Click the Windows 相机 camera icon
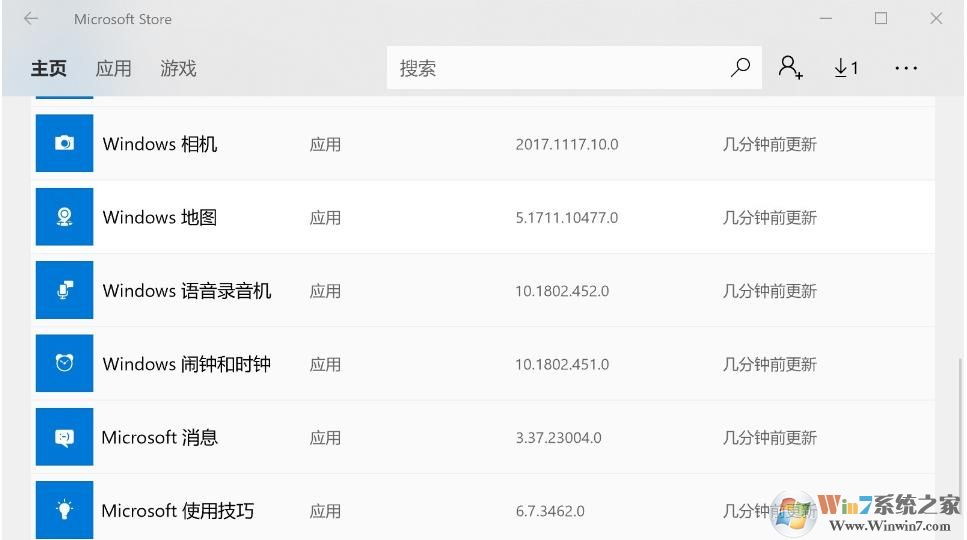 pos(64,143)
